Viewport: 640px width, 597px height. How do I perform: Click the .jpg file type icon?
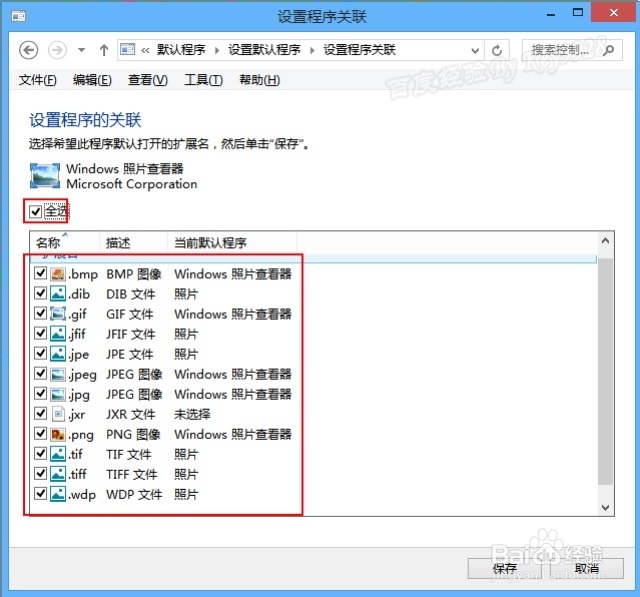pos(58,394)
